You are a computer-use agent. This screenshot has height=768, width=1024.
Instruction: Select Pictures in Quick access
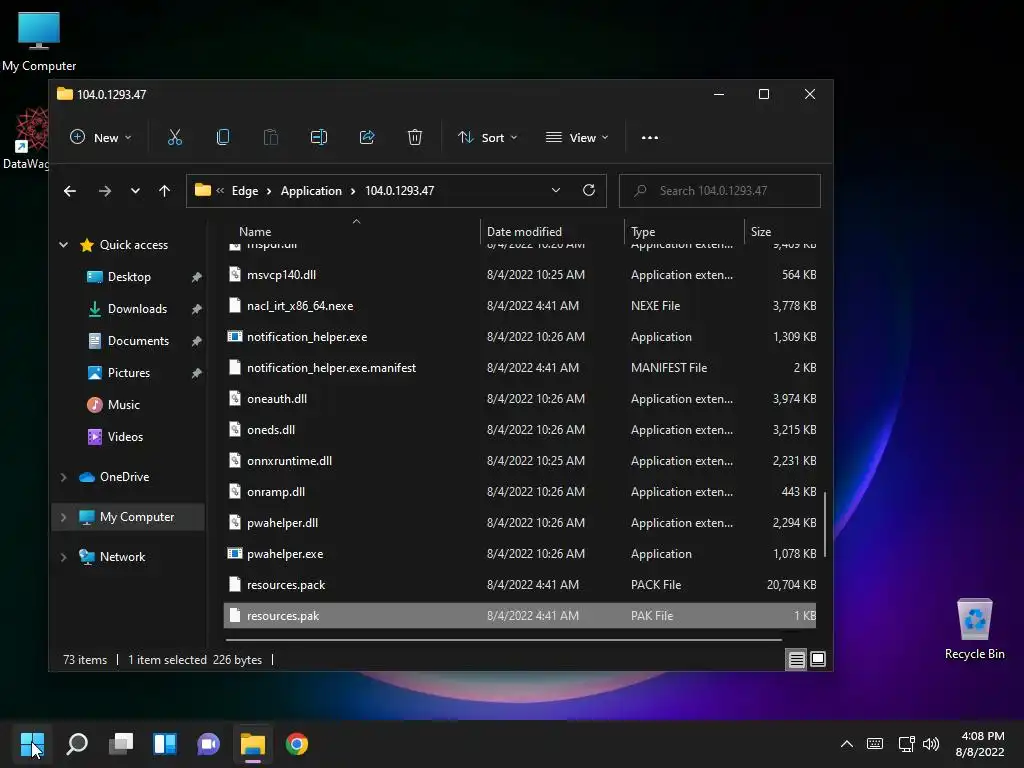click(x=129, y=373)
